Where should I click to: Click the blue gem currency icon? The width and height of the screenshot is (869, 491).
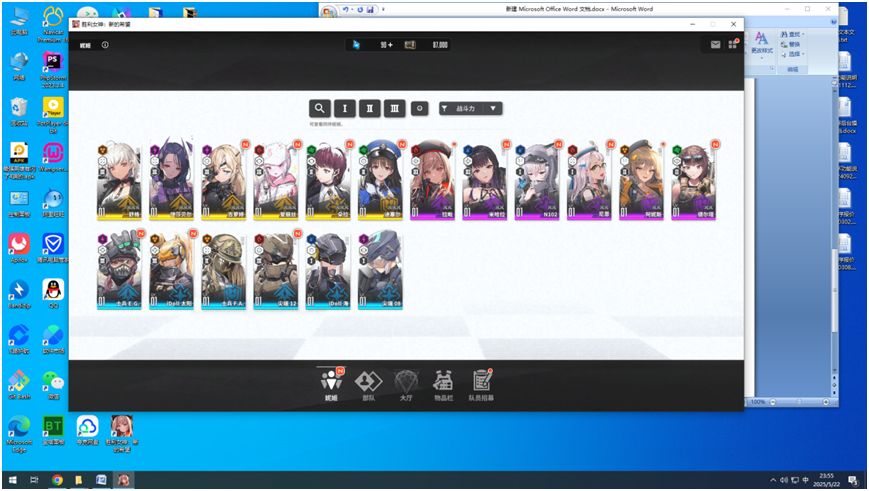356,44
